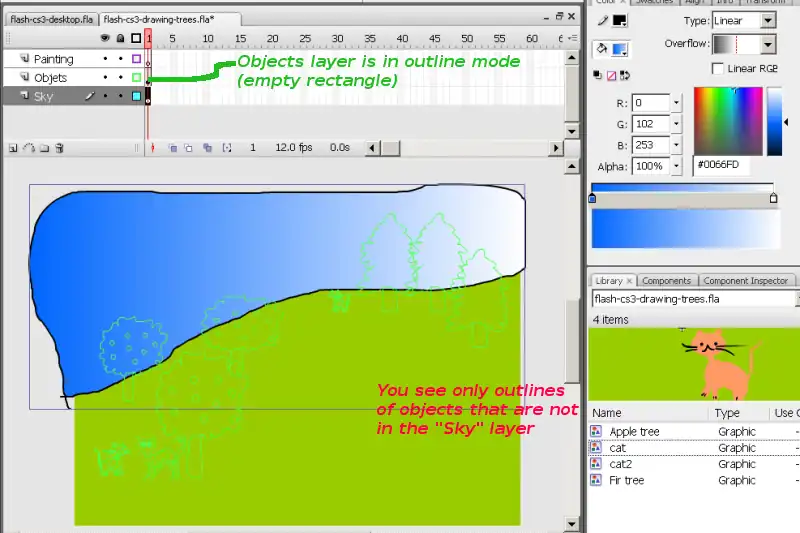
Task: Set colors to black and white default
Action: 598,76
